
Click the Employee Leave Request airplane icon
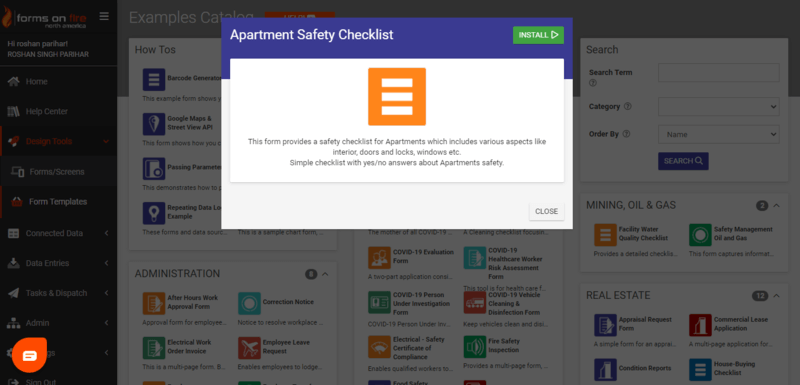coord(249,348)
